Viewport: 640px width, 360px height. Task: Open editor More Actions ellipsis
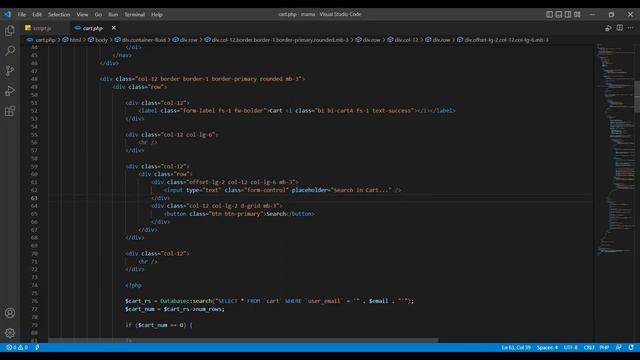(x=631, y=28)
